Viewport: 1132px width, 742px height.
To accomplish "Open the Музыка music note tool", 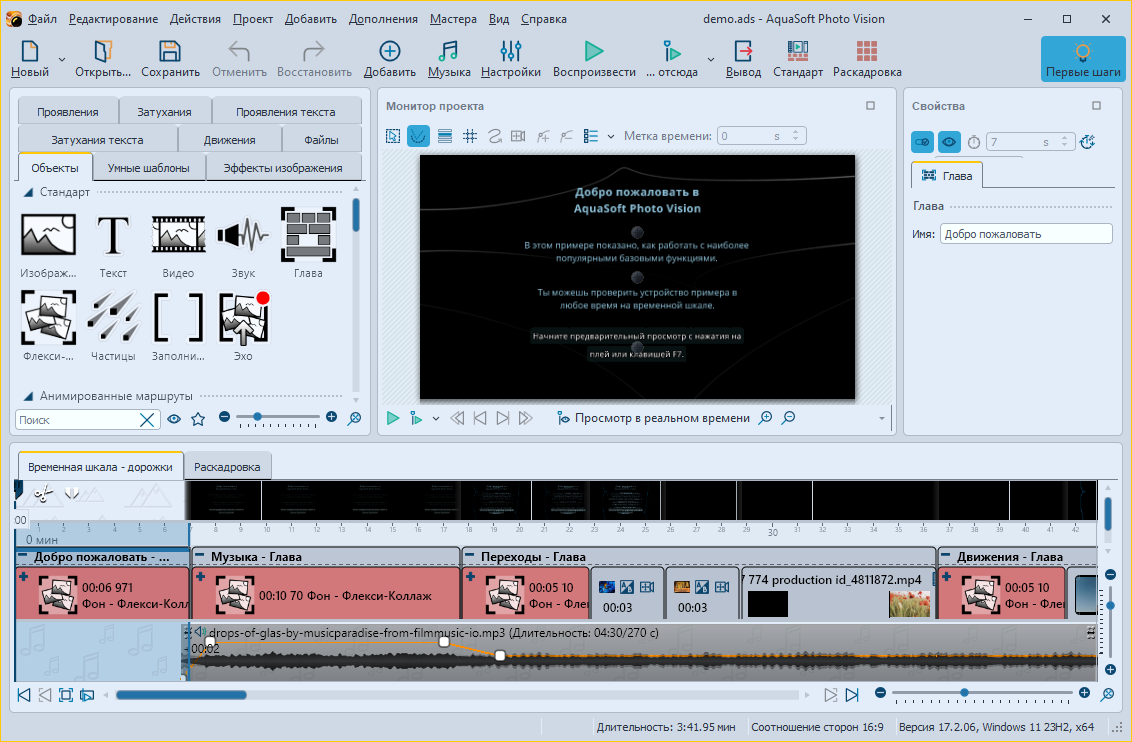I will pos(448,58).
